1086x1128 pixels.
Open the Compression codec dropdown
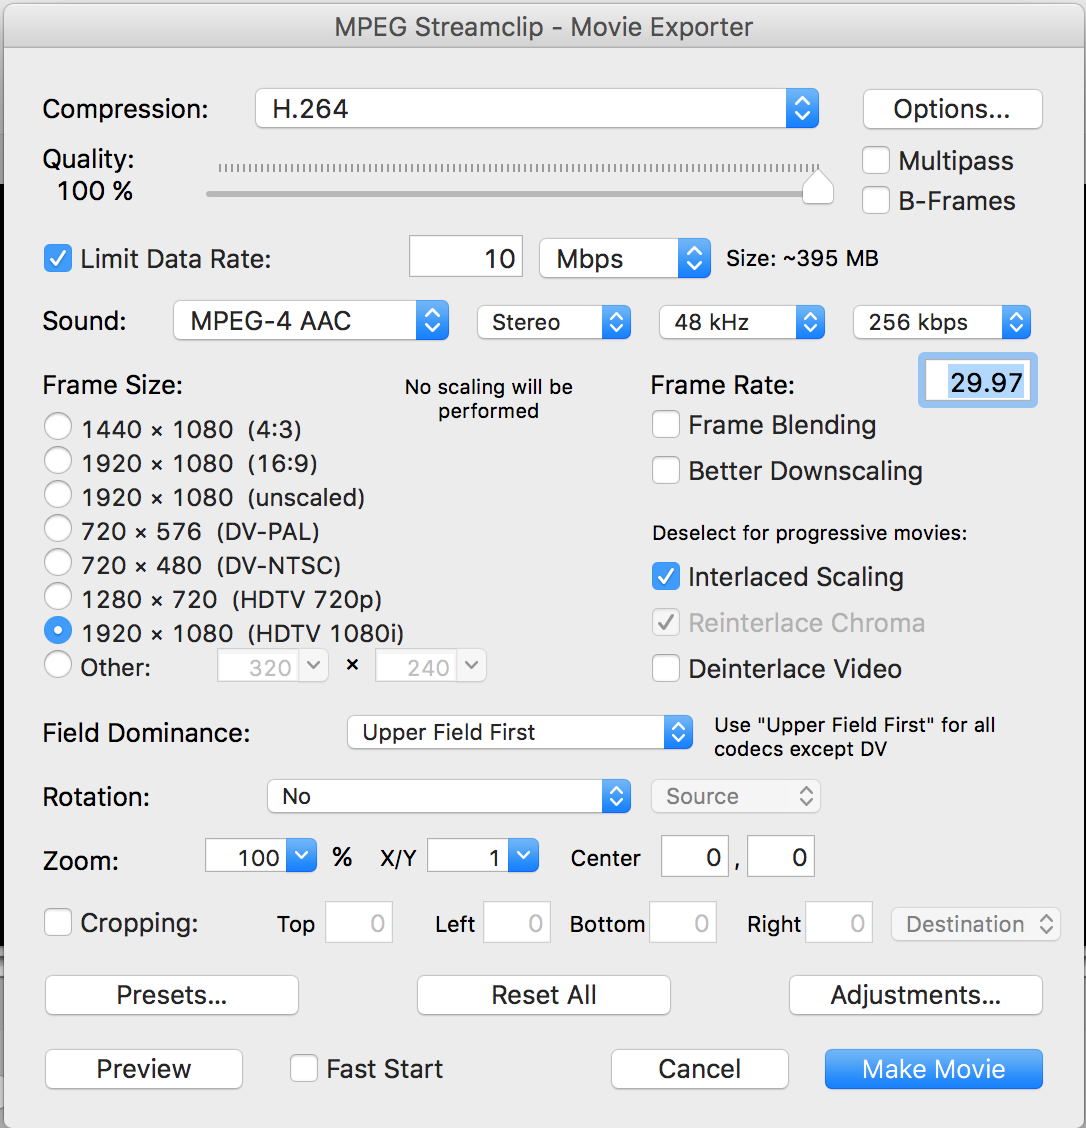[x=537, y=109]
